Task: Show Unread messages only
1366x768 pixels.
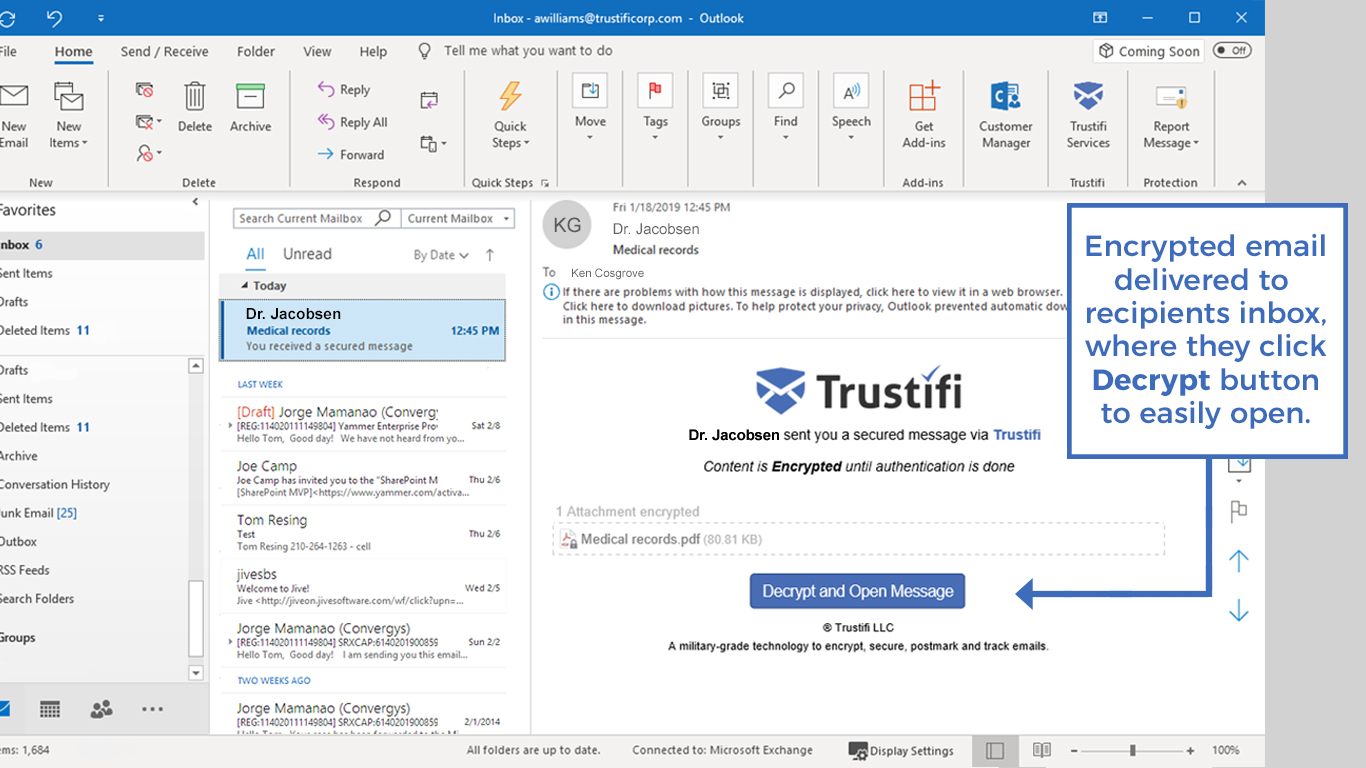Action: (307, 254)
